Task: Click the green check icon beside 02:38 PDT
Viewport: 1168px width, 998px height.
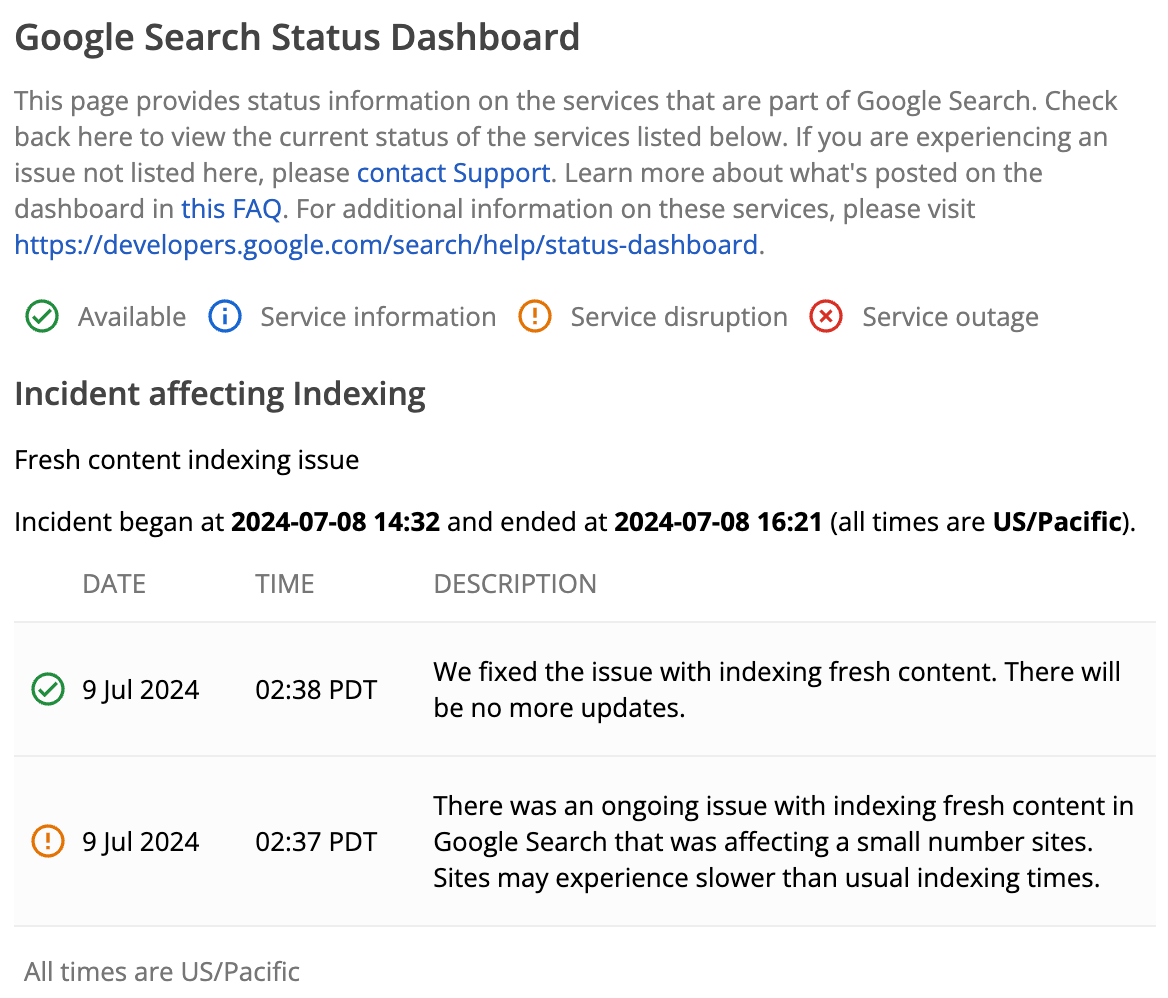Action: tap(48, 690)
